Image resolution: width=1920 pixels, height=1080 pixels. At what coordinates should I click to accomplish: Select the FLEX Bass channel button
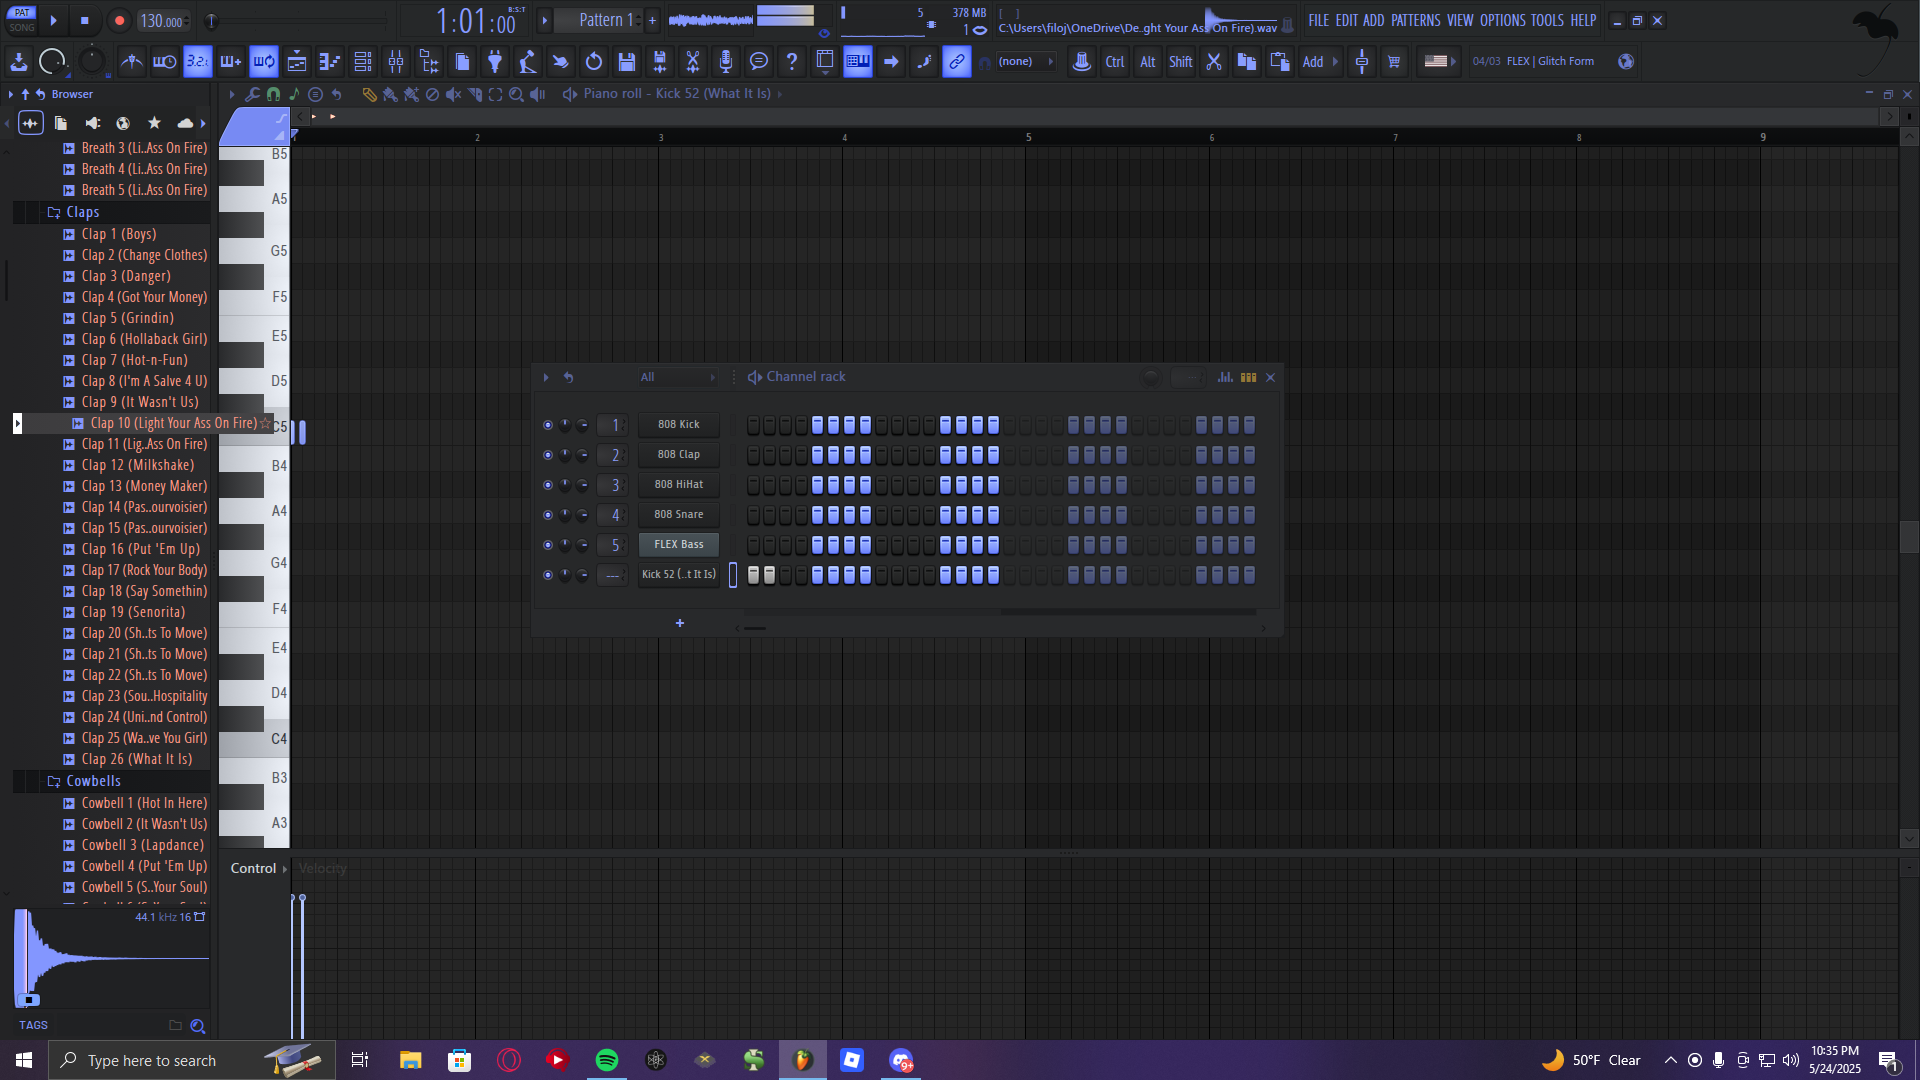[678, 545]
